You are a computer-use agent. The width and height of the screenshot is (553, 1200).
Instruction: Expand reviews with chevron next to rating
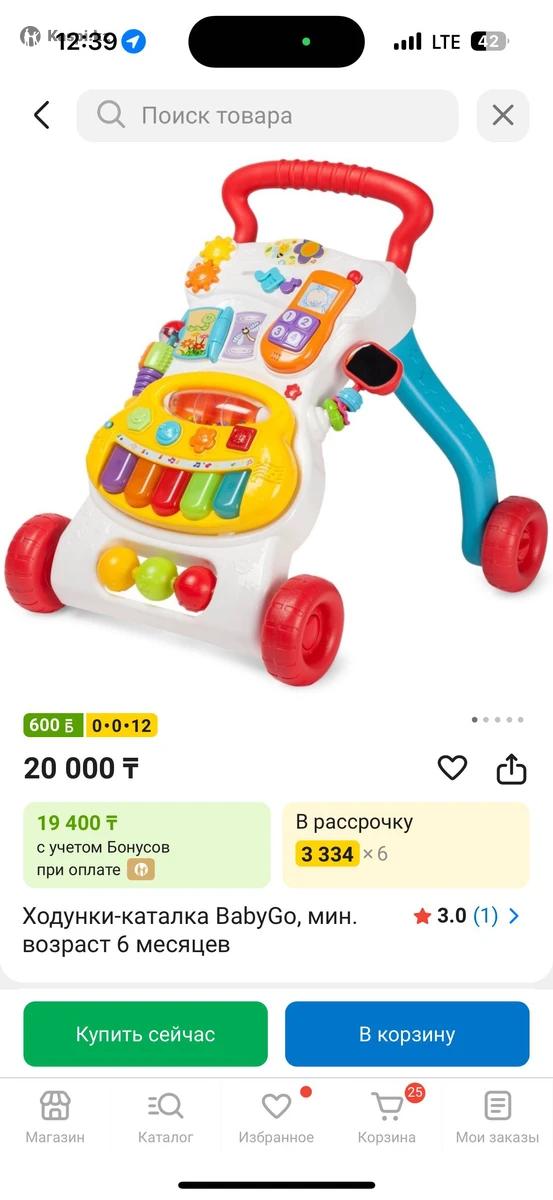point(514,916)
